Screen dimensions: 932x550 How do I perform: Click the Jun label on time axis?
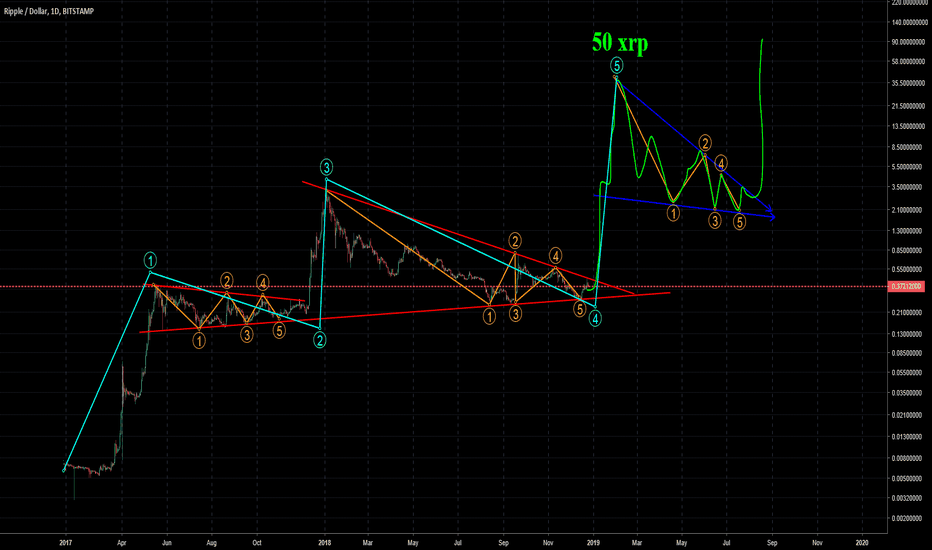click(167, 542)
